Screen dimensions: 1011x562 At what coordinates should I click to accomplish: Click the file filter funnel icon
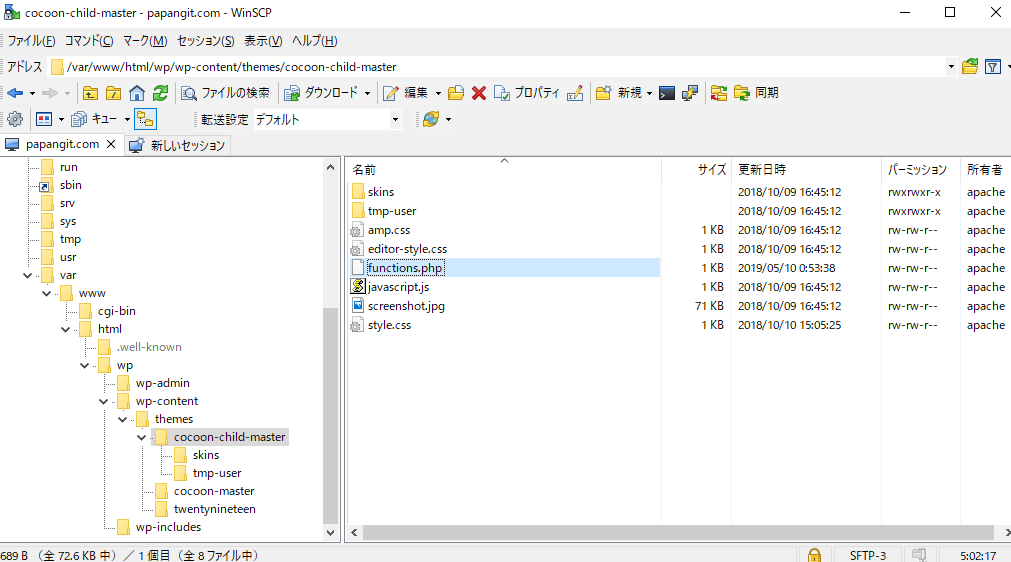(x=993, y=66)
